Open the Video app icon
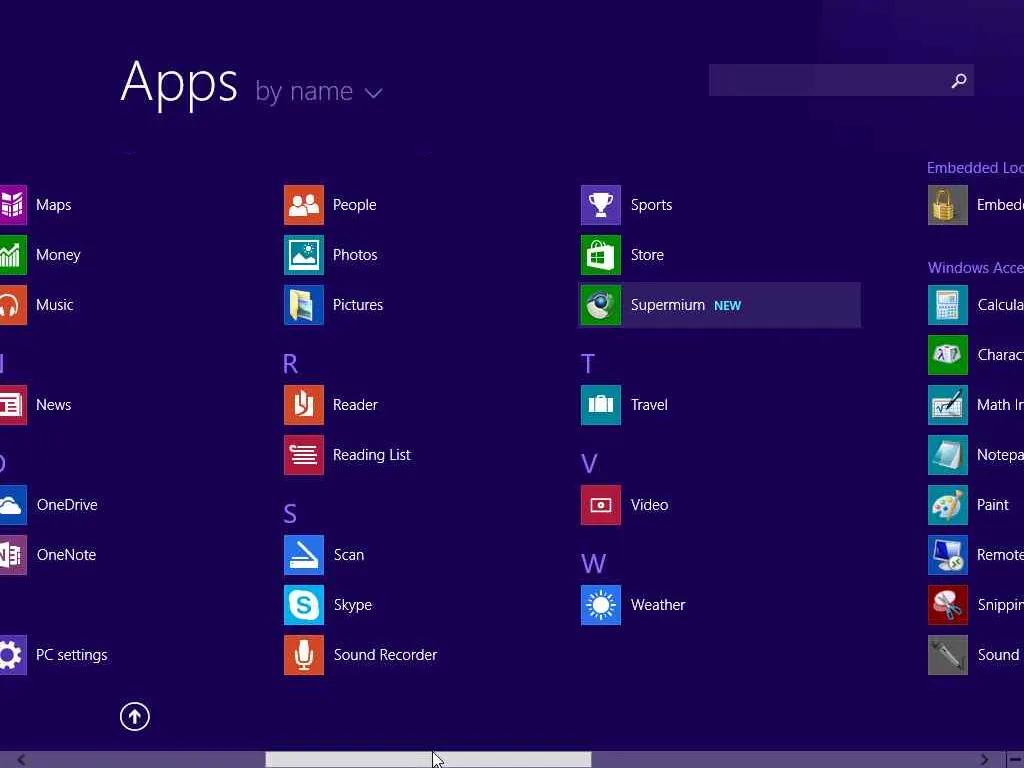 pyautogui.click(x=601, y=505)
